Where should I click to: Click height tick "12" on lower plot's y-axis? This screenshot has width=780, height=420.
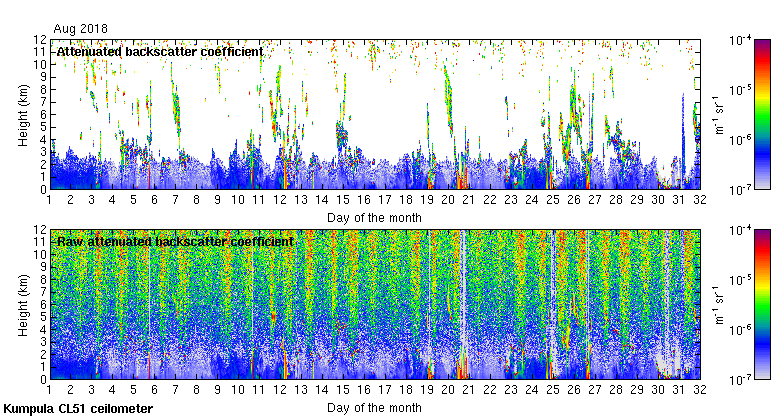pyautogui.click(x=40, y=230)
